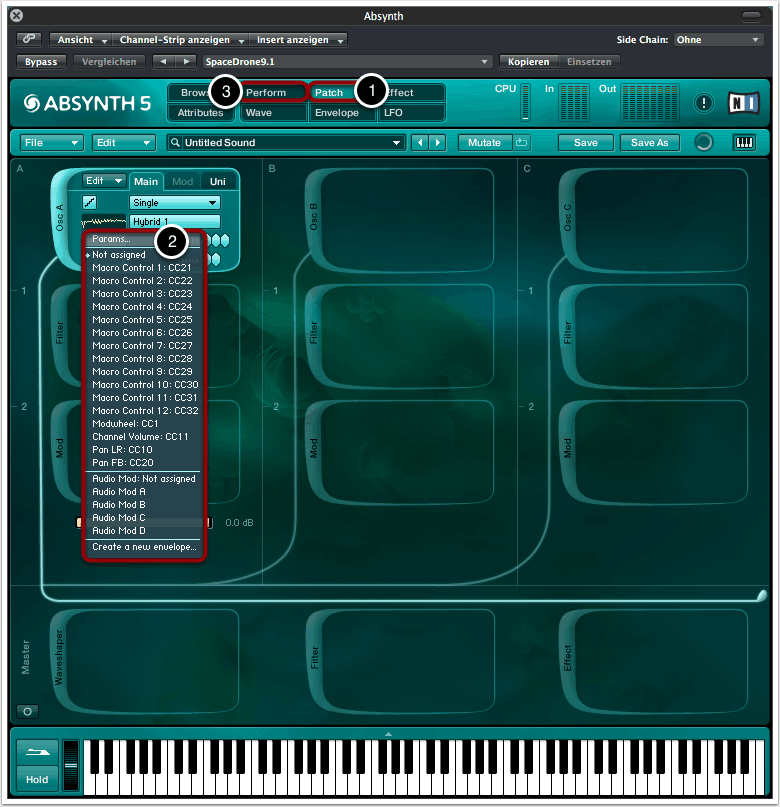
Task: Toggle the Hold button
Action: coord(38,779)
